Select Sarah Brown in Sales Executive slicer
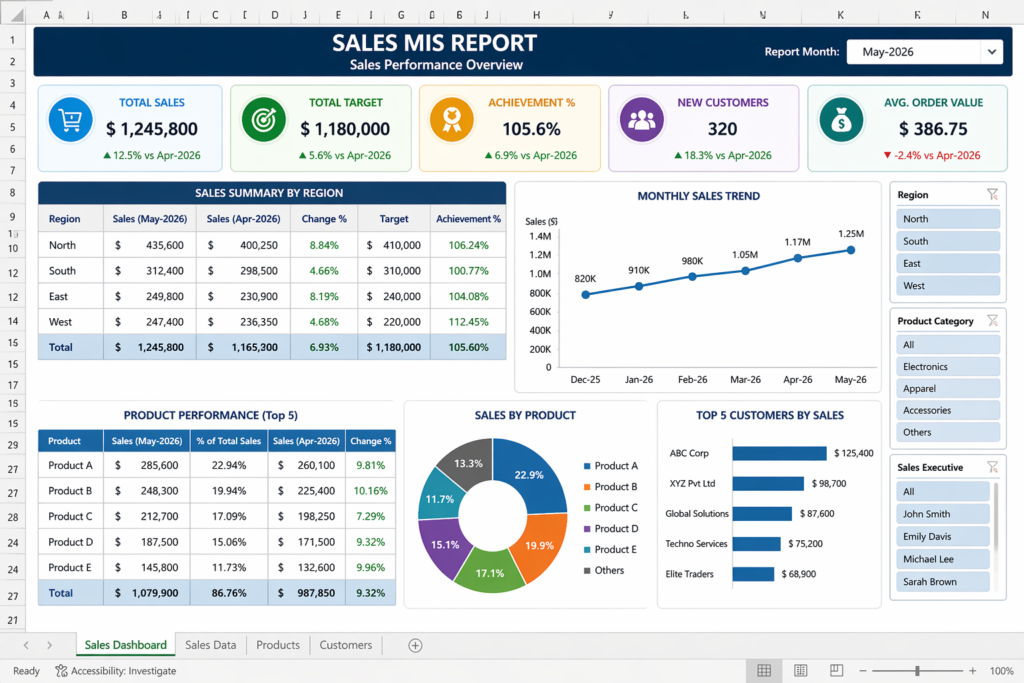The width and height of the screenshot is (1024, 683). pos(943,581)
